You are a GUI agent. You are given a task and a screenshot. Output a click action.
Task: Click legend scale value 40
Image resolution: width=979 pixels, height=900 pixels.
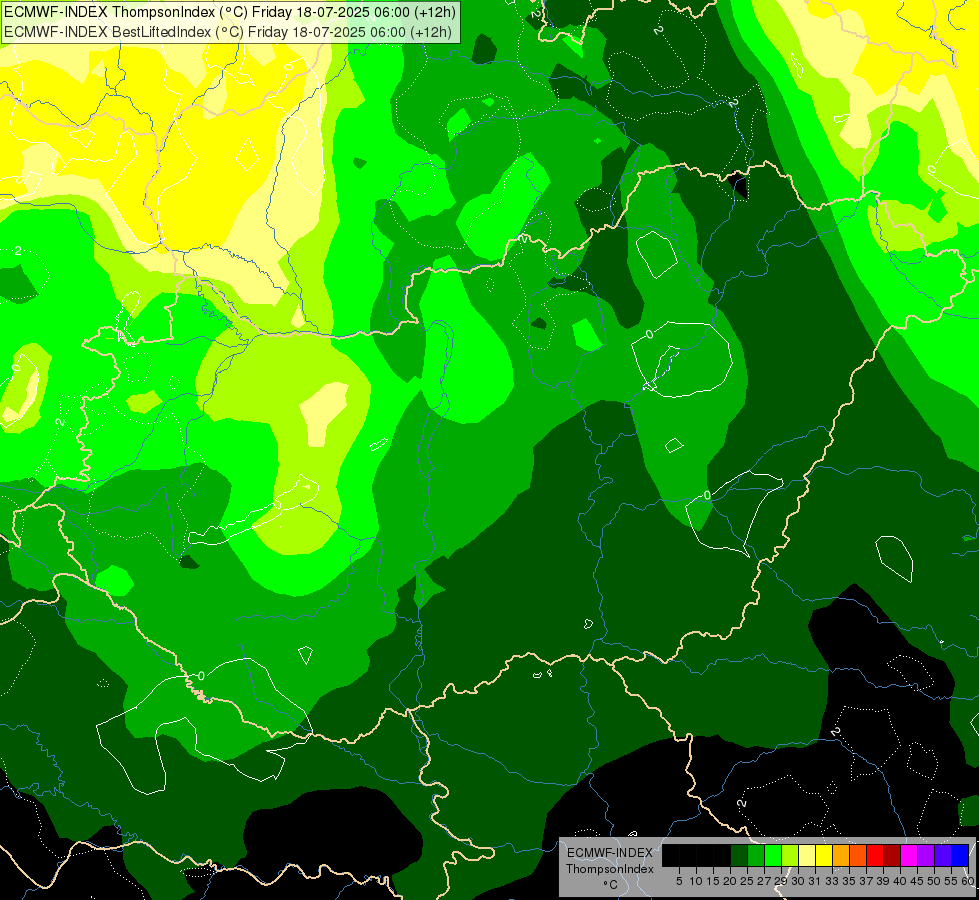[900, 881]
